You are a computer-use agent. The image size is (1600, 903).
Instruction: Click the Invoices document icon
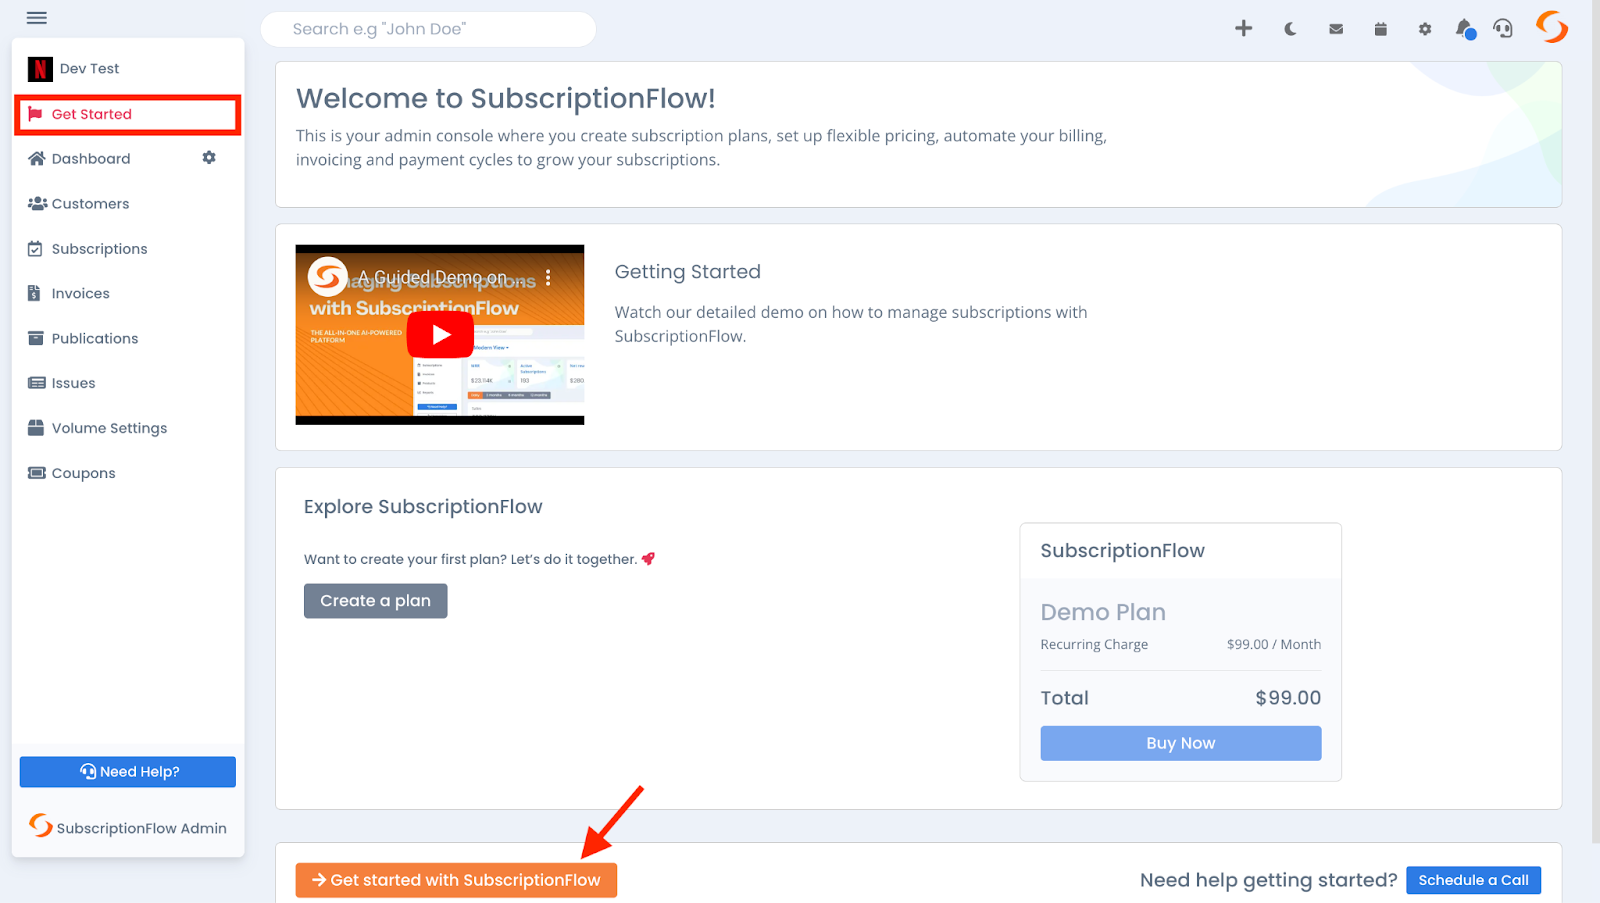(x=34, y=293)
